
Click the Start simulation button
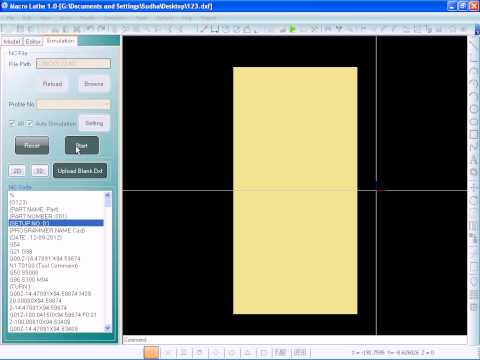[x=82, y=146]
